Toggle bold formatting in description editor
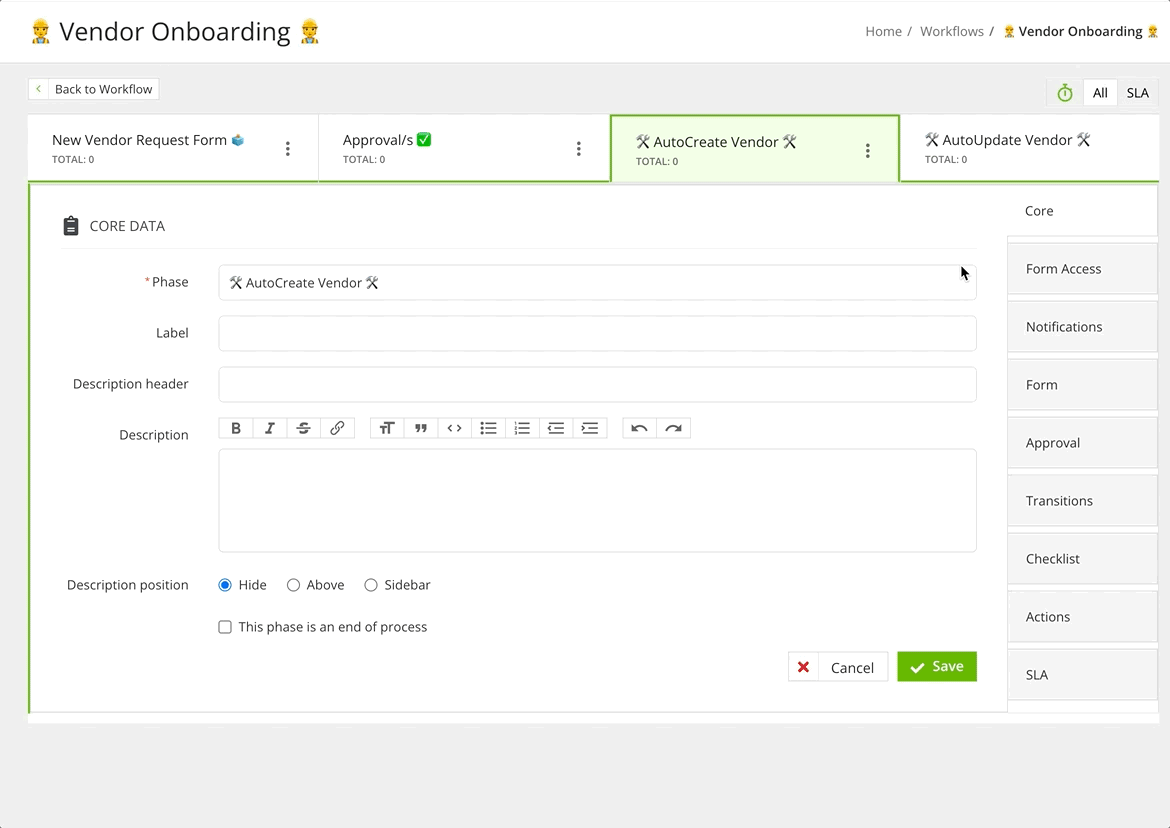The height and width of the screenshot is (828, 1170). (x=236, y=427)
